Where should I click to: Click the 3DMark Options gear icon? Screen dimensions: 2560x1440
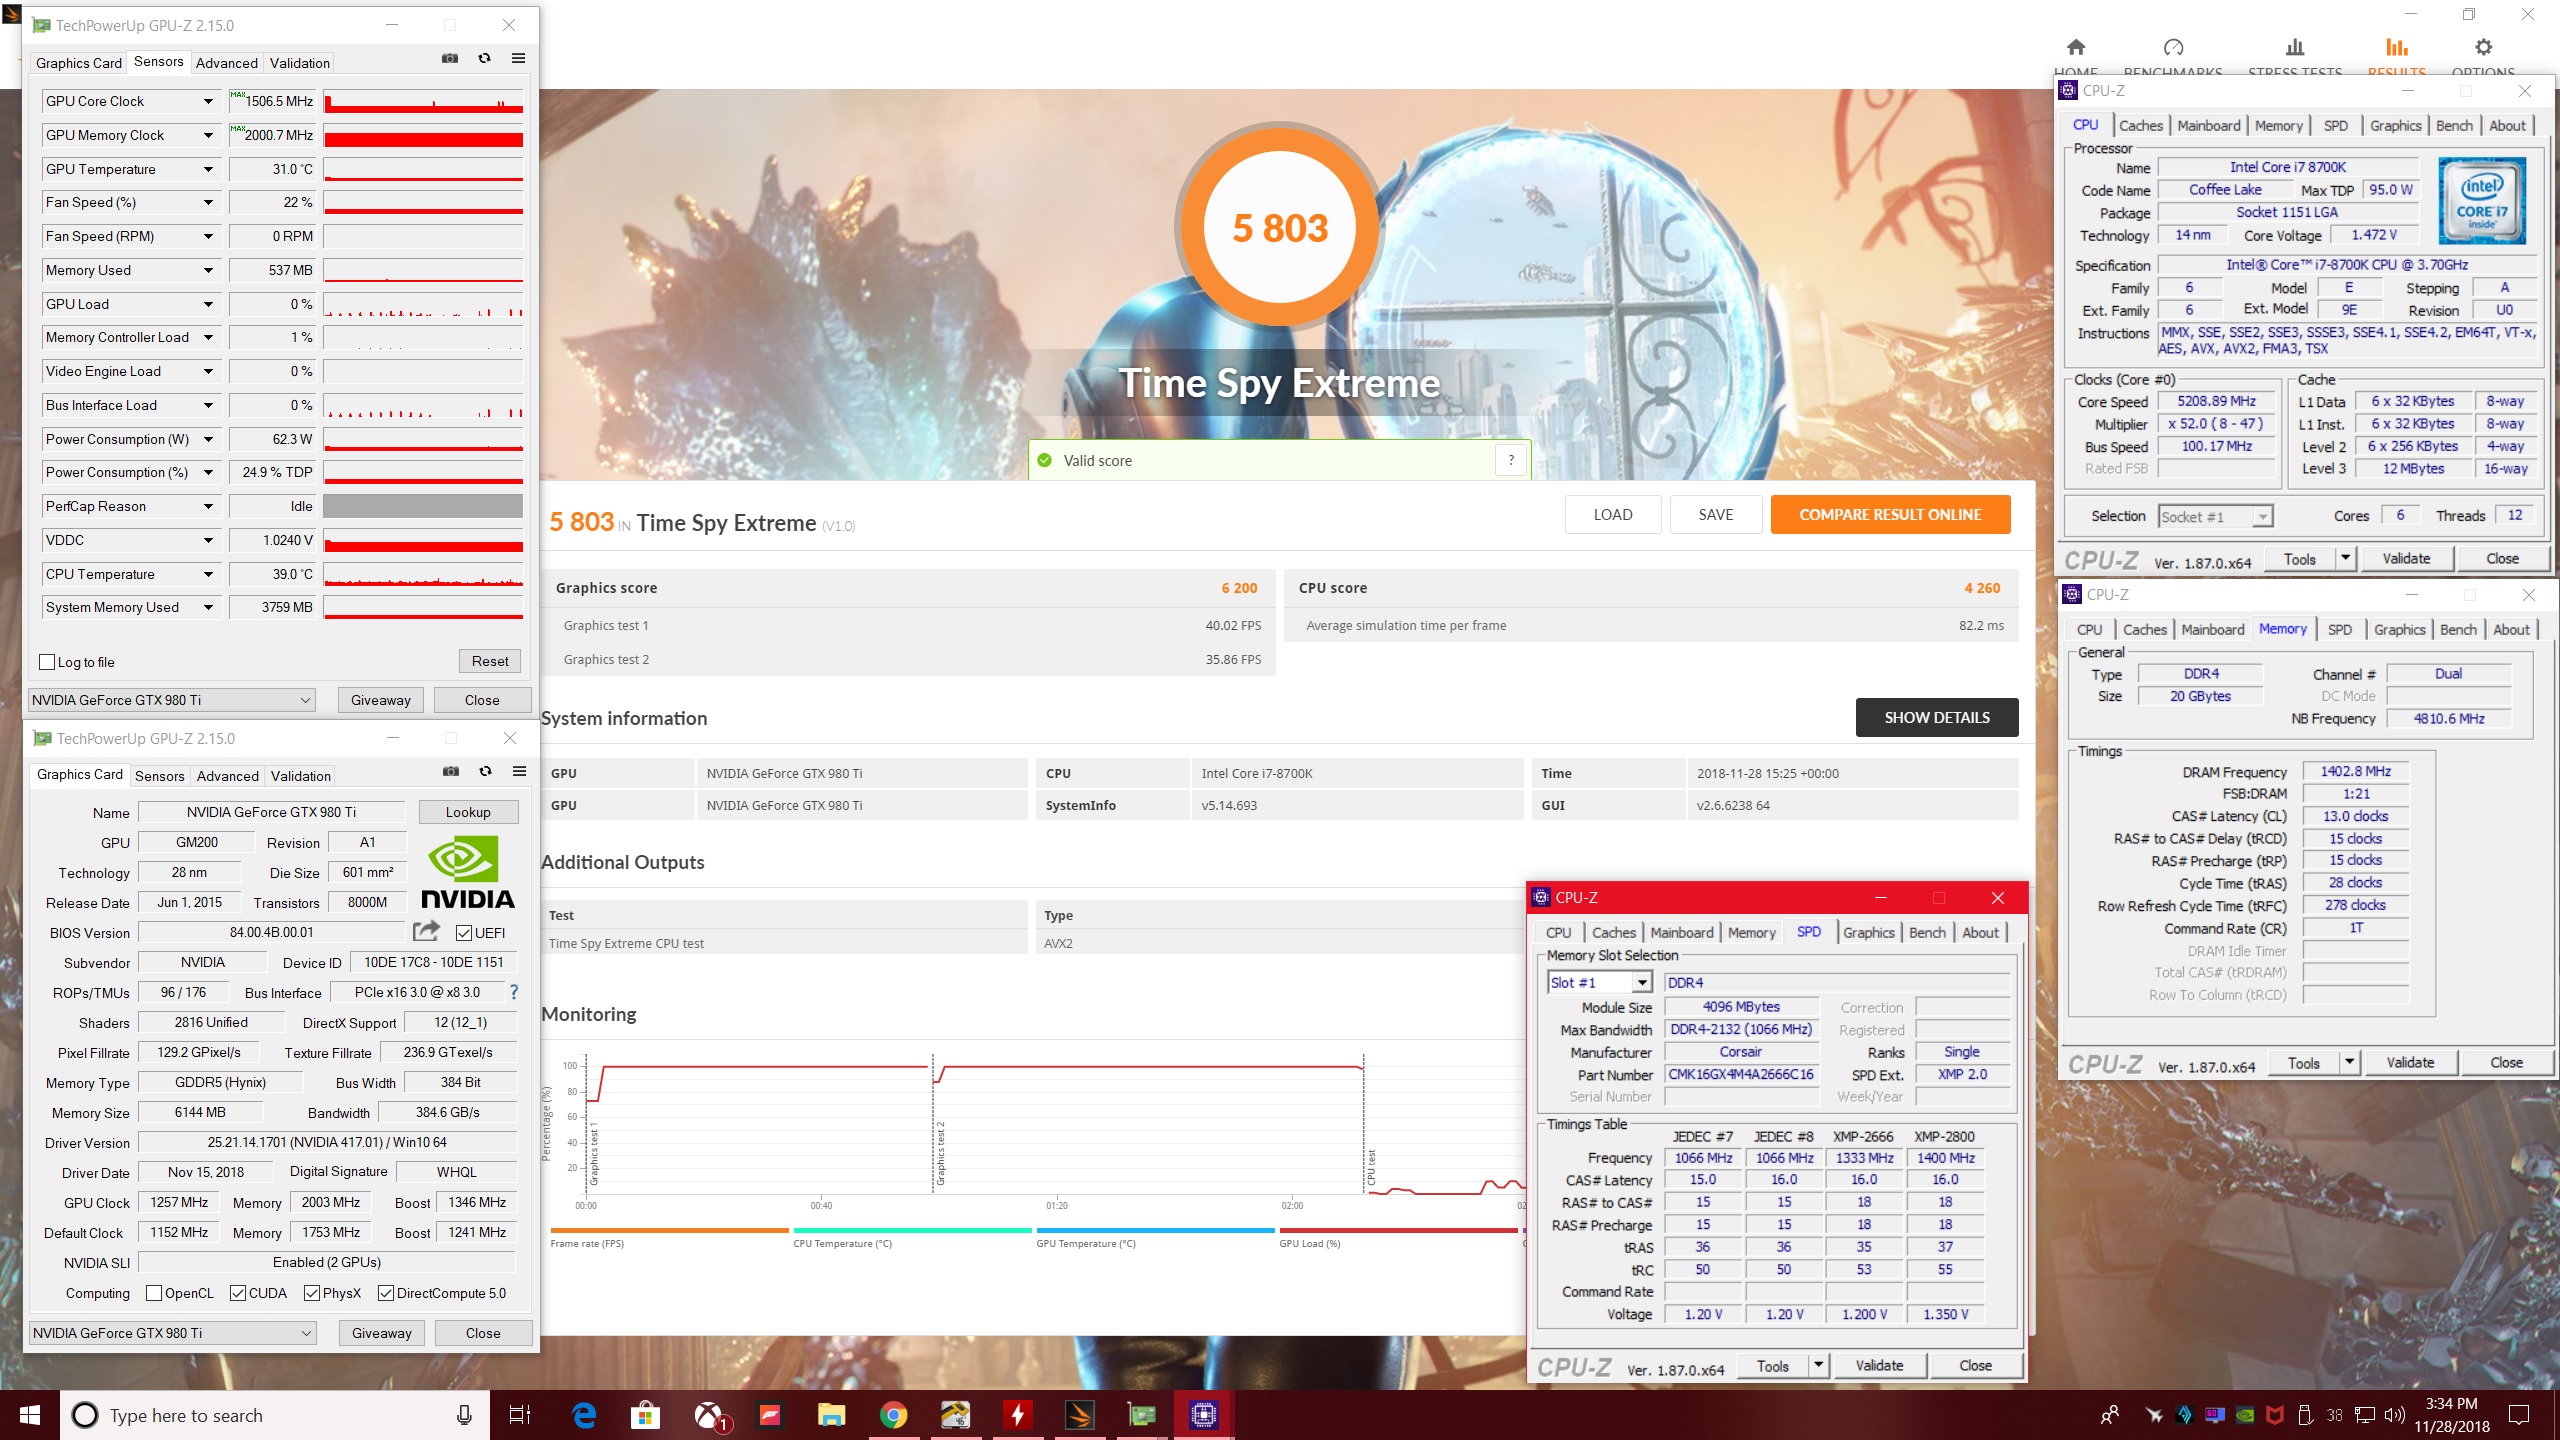pyautogui.click(x=2483, y=47)
